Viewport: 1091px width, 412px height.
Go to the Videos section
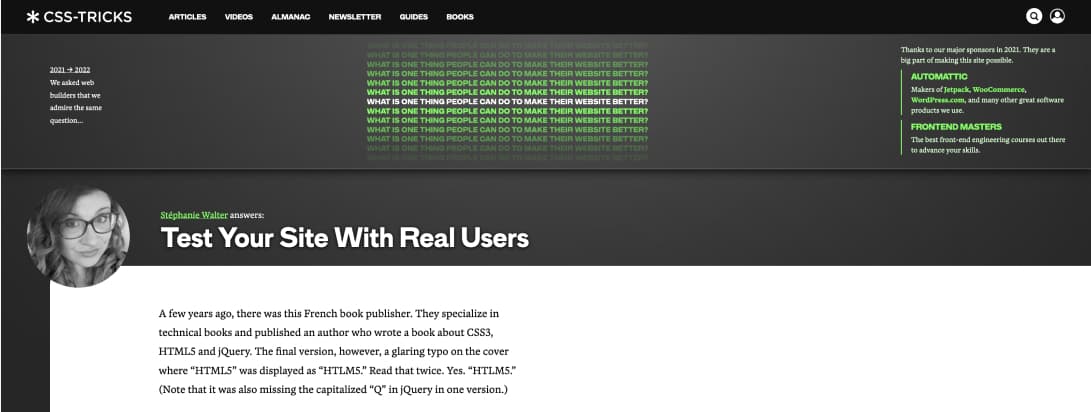click(x=239, y=17)
